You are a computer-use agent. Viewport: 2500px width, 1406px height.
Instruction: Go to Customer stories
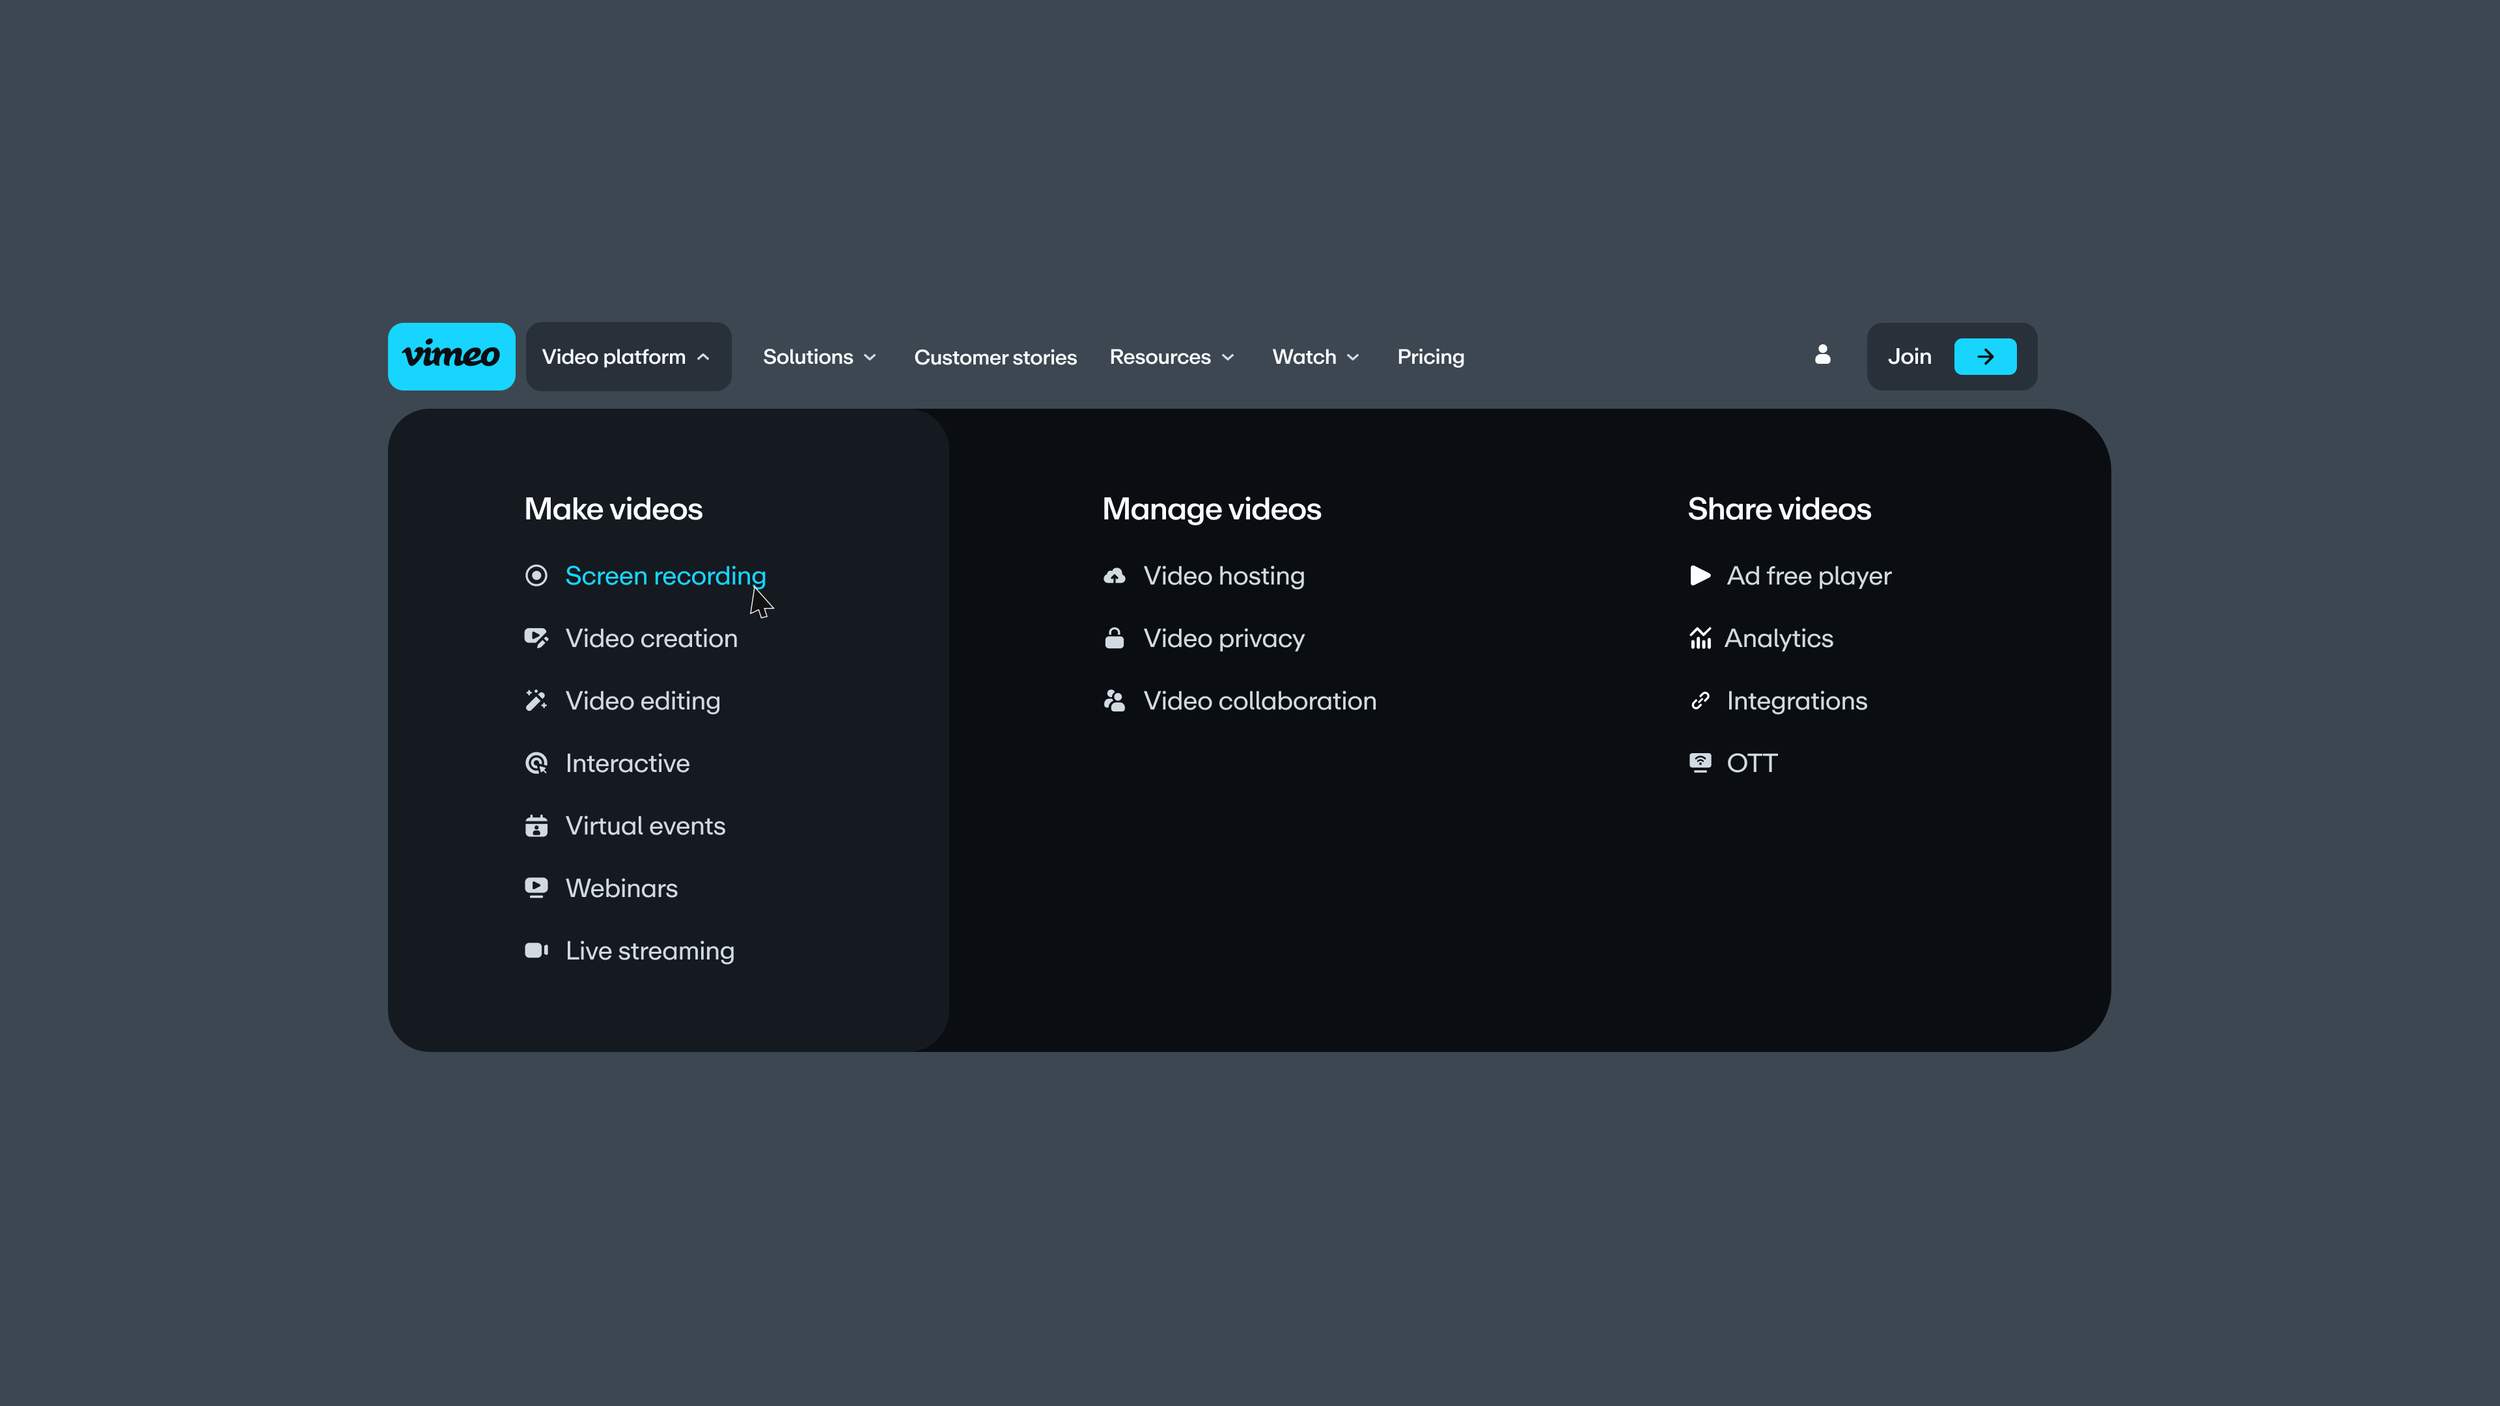(995, 357)
